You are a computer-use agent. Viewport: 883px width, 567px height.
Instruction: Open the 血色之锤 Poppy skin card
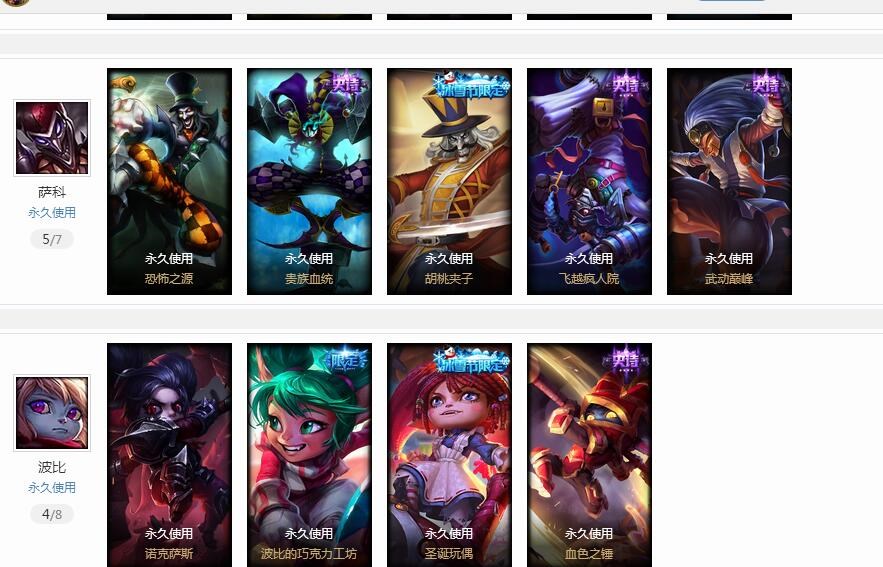tap(590, 455)
